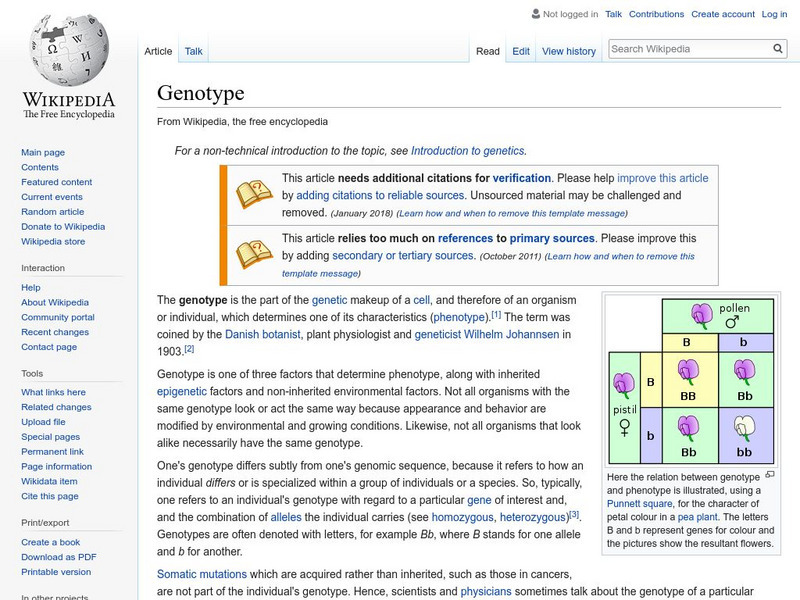The width and height of the screenshot is (800, 600).
Task: Click improve this article link
Action: (x=663, y=178)
